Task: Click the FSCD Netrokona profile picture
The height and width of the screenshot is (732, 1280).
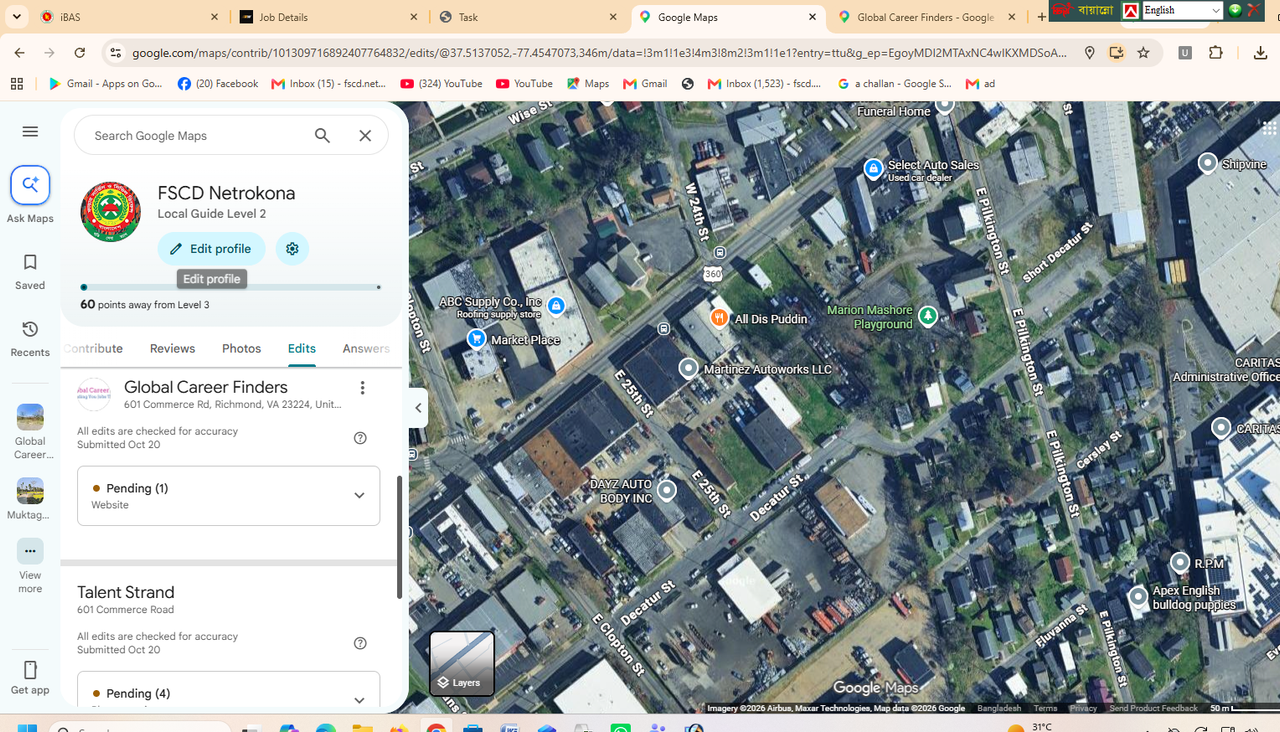Action: pyautogui.click(x=110, y=212)
